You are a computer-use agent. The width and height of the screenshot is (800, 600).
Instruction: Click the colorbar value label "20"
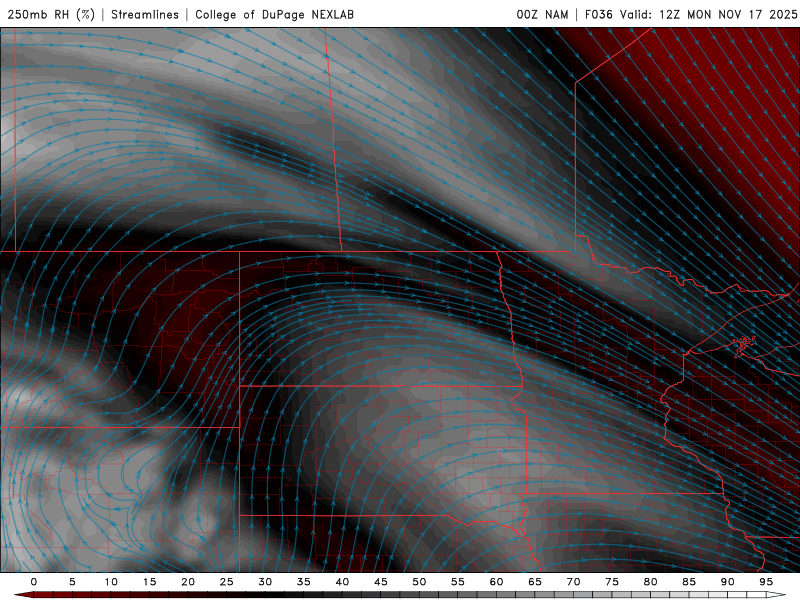(x=188, y=582)
